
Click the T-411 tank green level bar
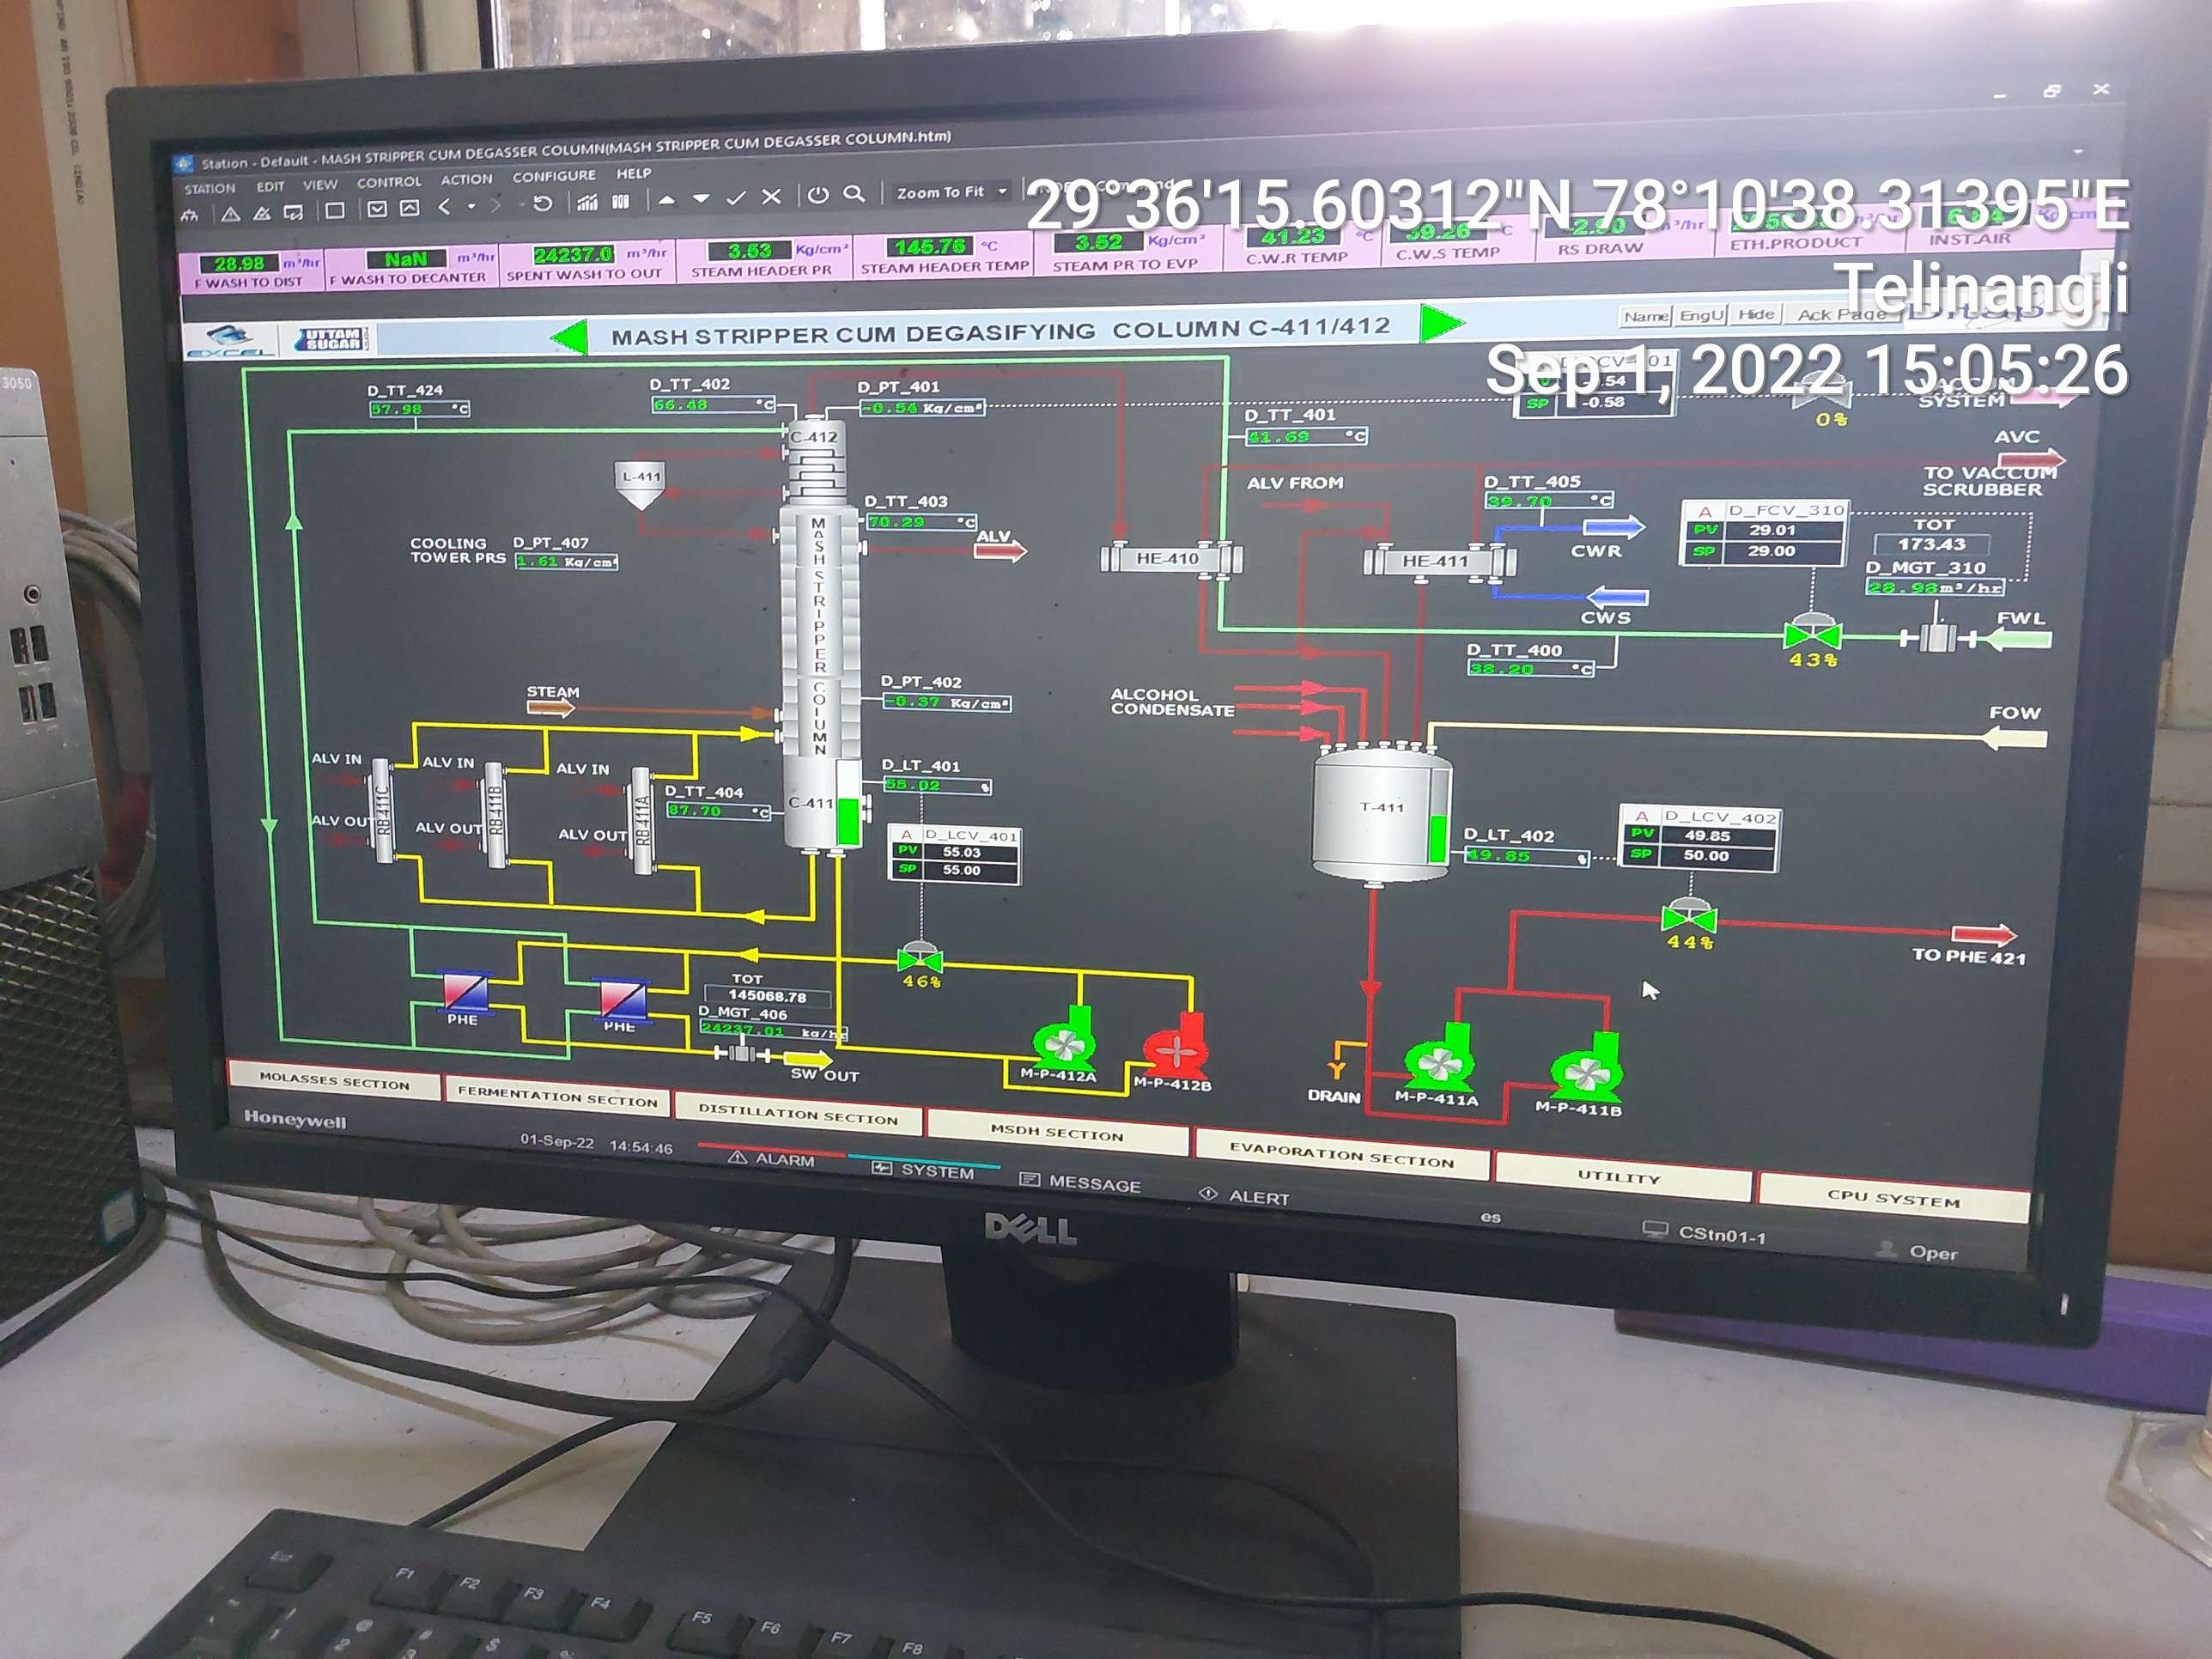1438,838
